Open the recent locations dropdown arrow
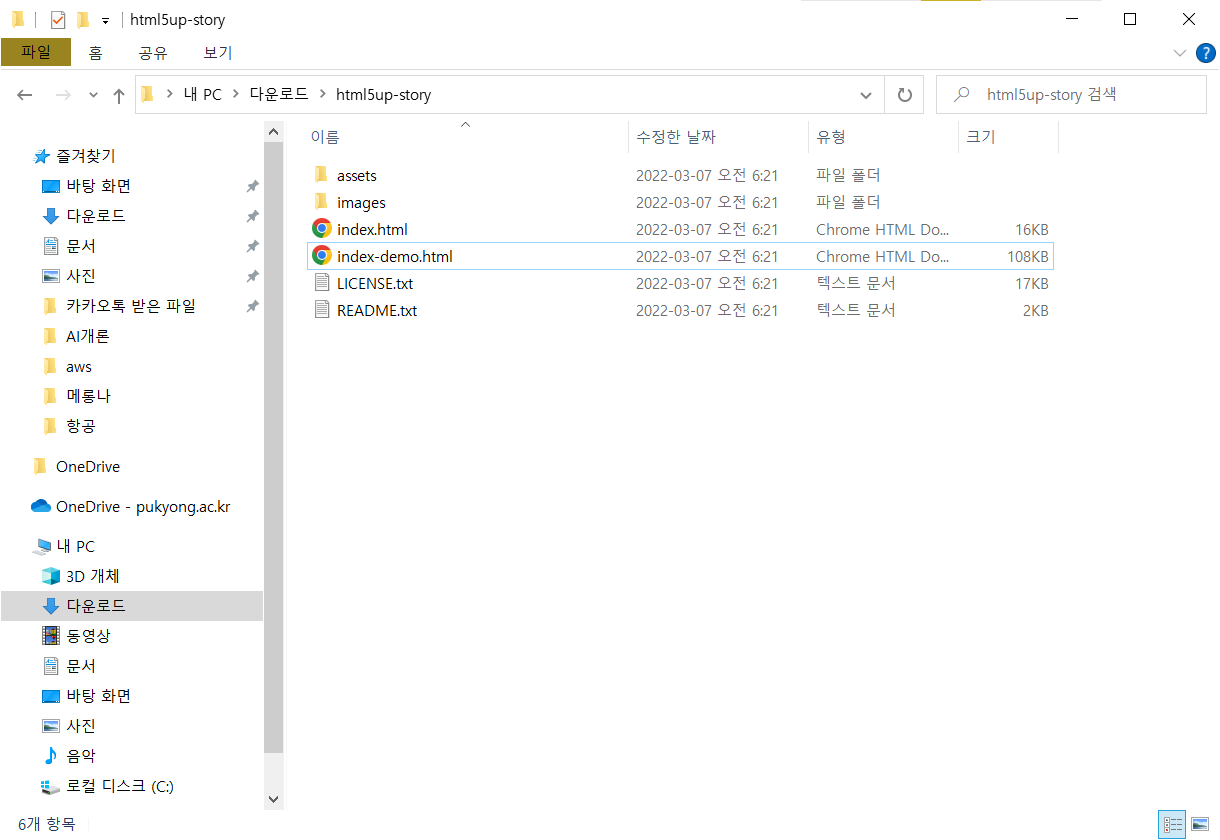The image size is (1220, 840). [94, 95]
